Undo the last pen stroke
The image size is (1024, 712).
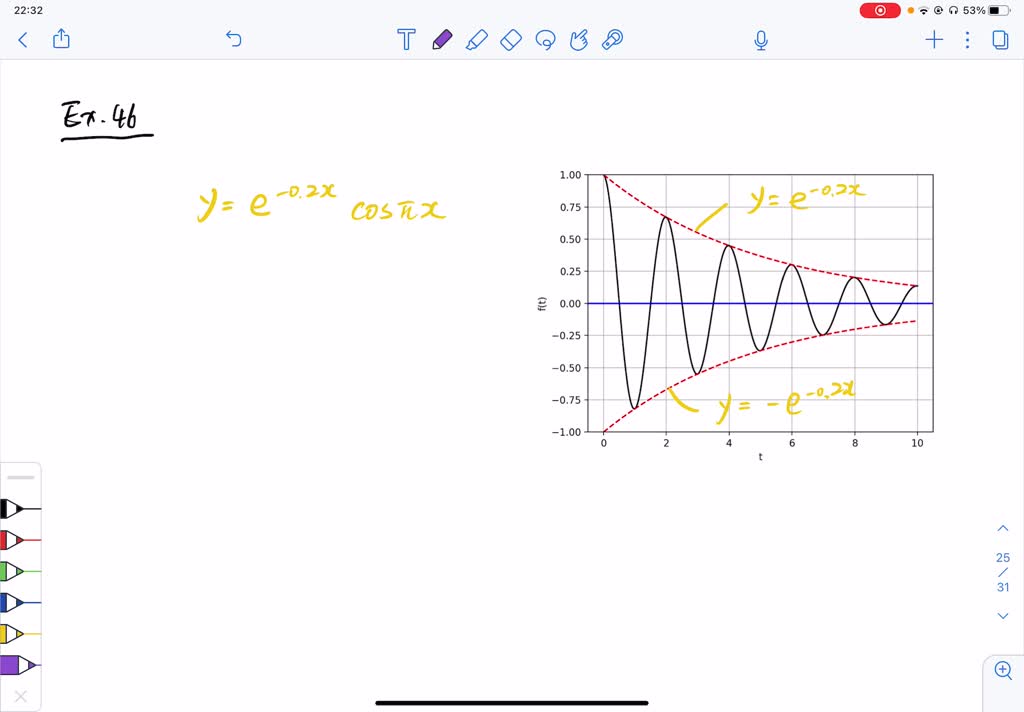[x=233, y=39]
